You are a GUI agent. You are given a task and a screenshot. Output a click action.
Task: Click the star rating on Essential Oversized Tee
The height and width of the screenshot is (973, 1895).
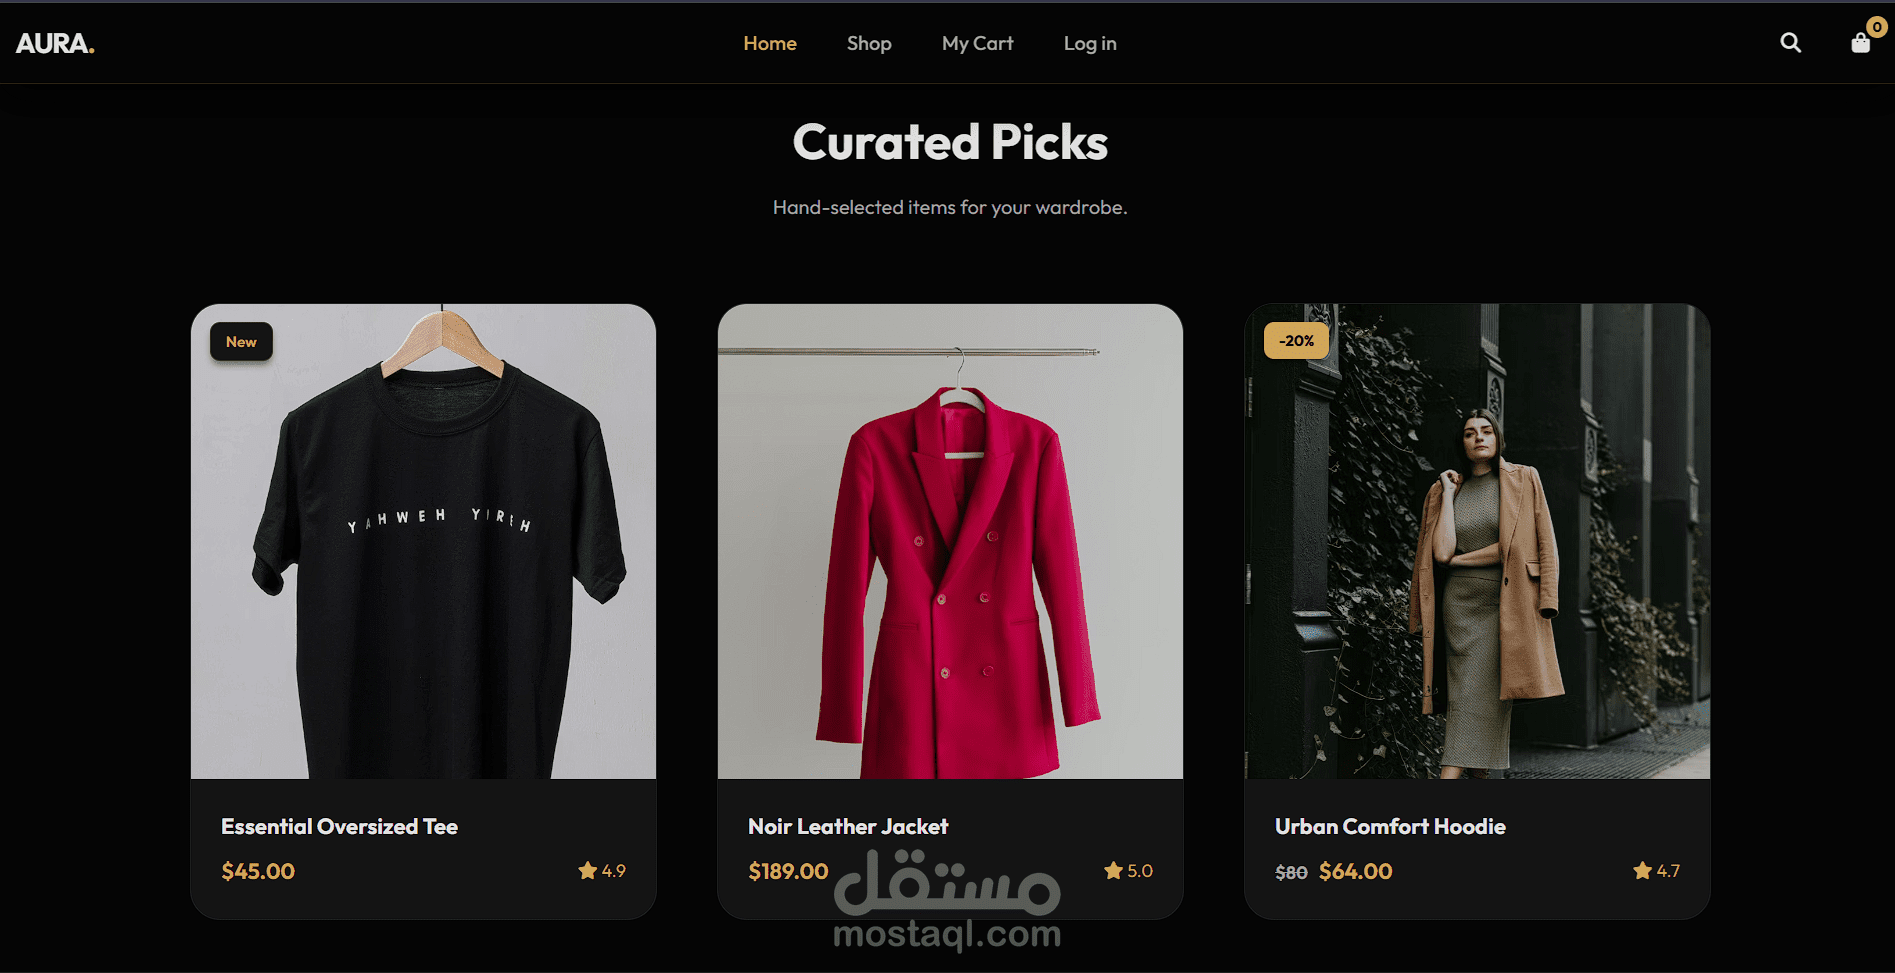[x=602, y=871]
